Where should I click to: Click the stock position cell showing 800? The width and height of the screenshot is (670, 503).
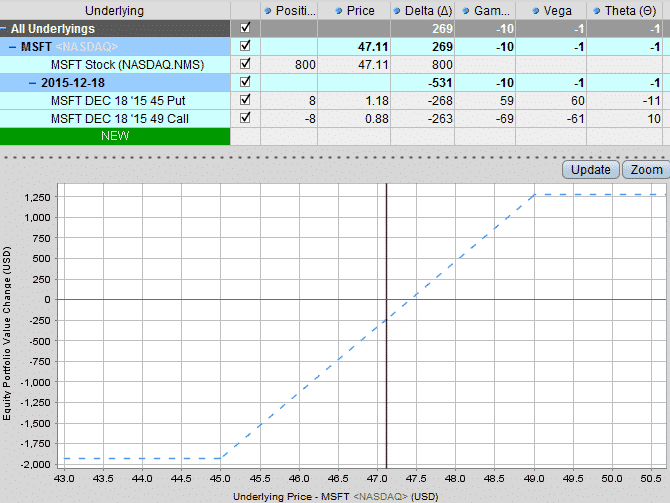pyautogui.click(x=289, y=65)
